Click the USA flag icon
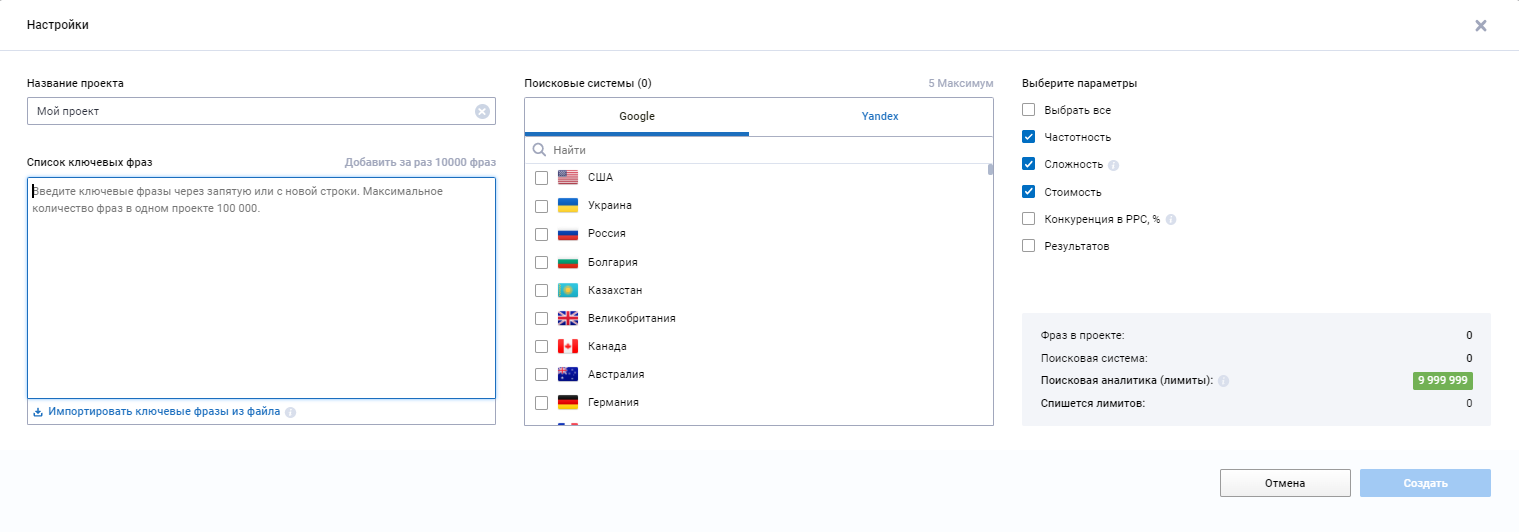1519x532 pixels. [568, 177]
